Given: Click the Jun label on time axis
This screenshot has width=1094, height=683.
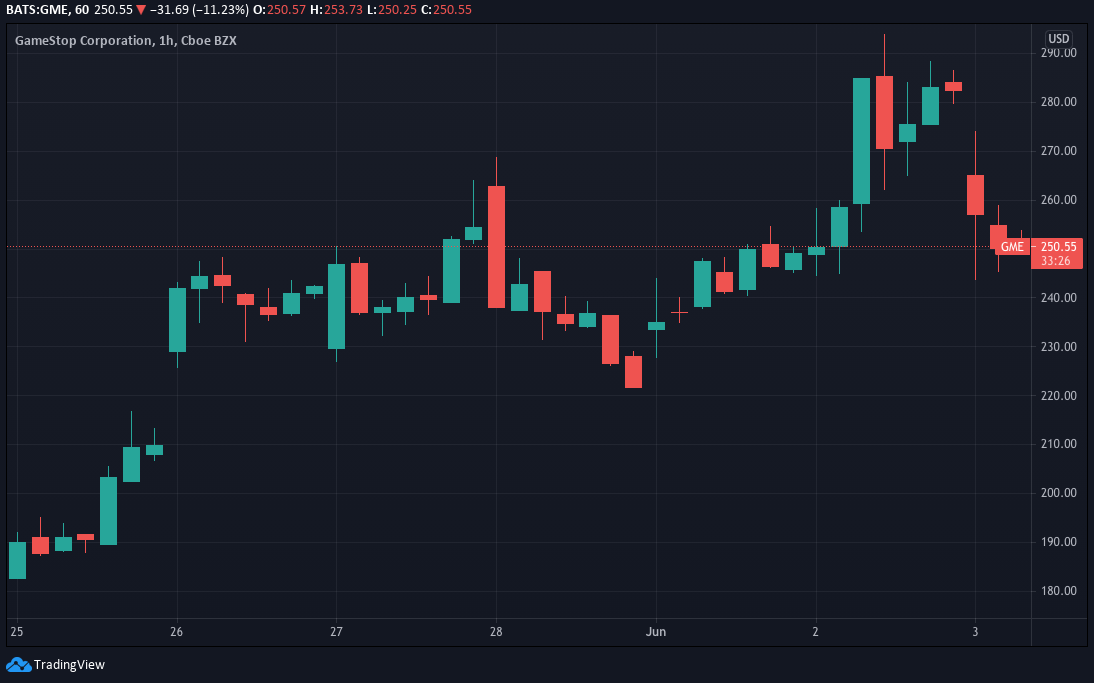Looking at the screenshot, I should 656,632.
